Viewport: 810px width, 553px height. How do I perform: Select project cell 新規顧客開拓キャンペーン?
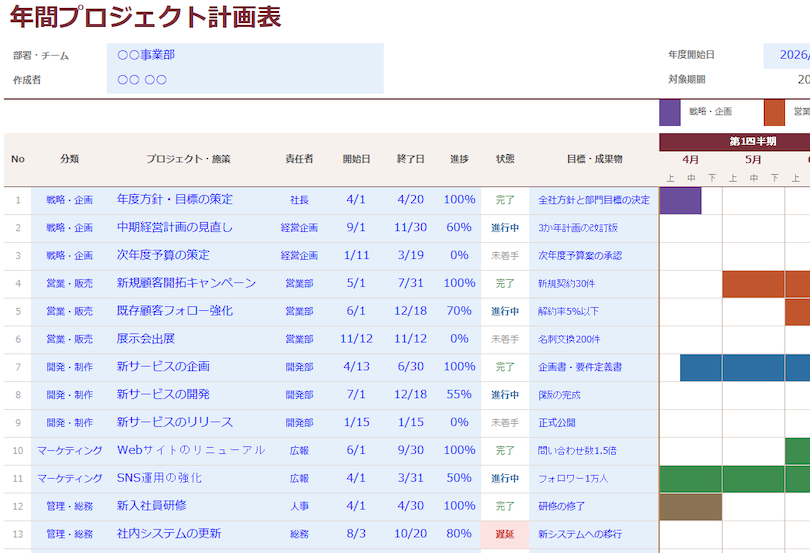[190, 284]
